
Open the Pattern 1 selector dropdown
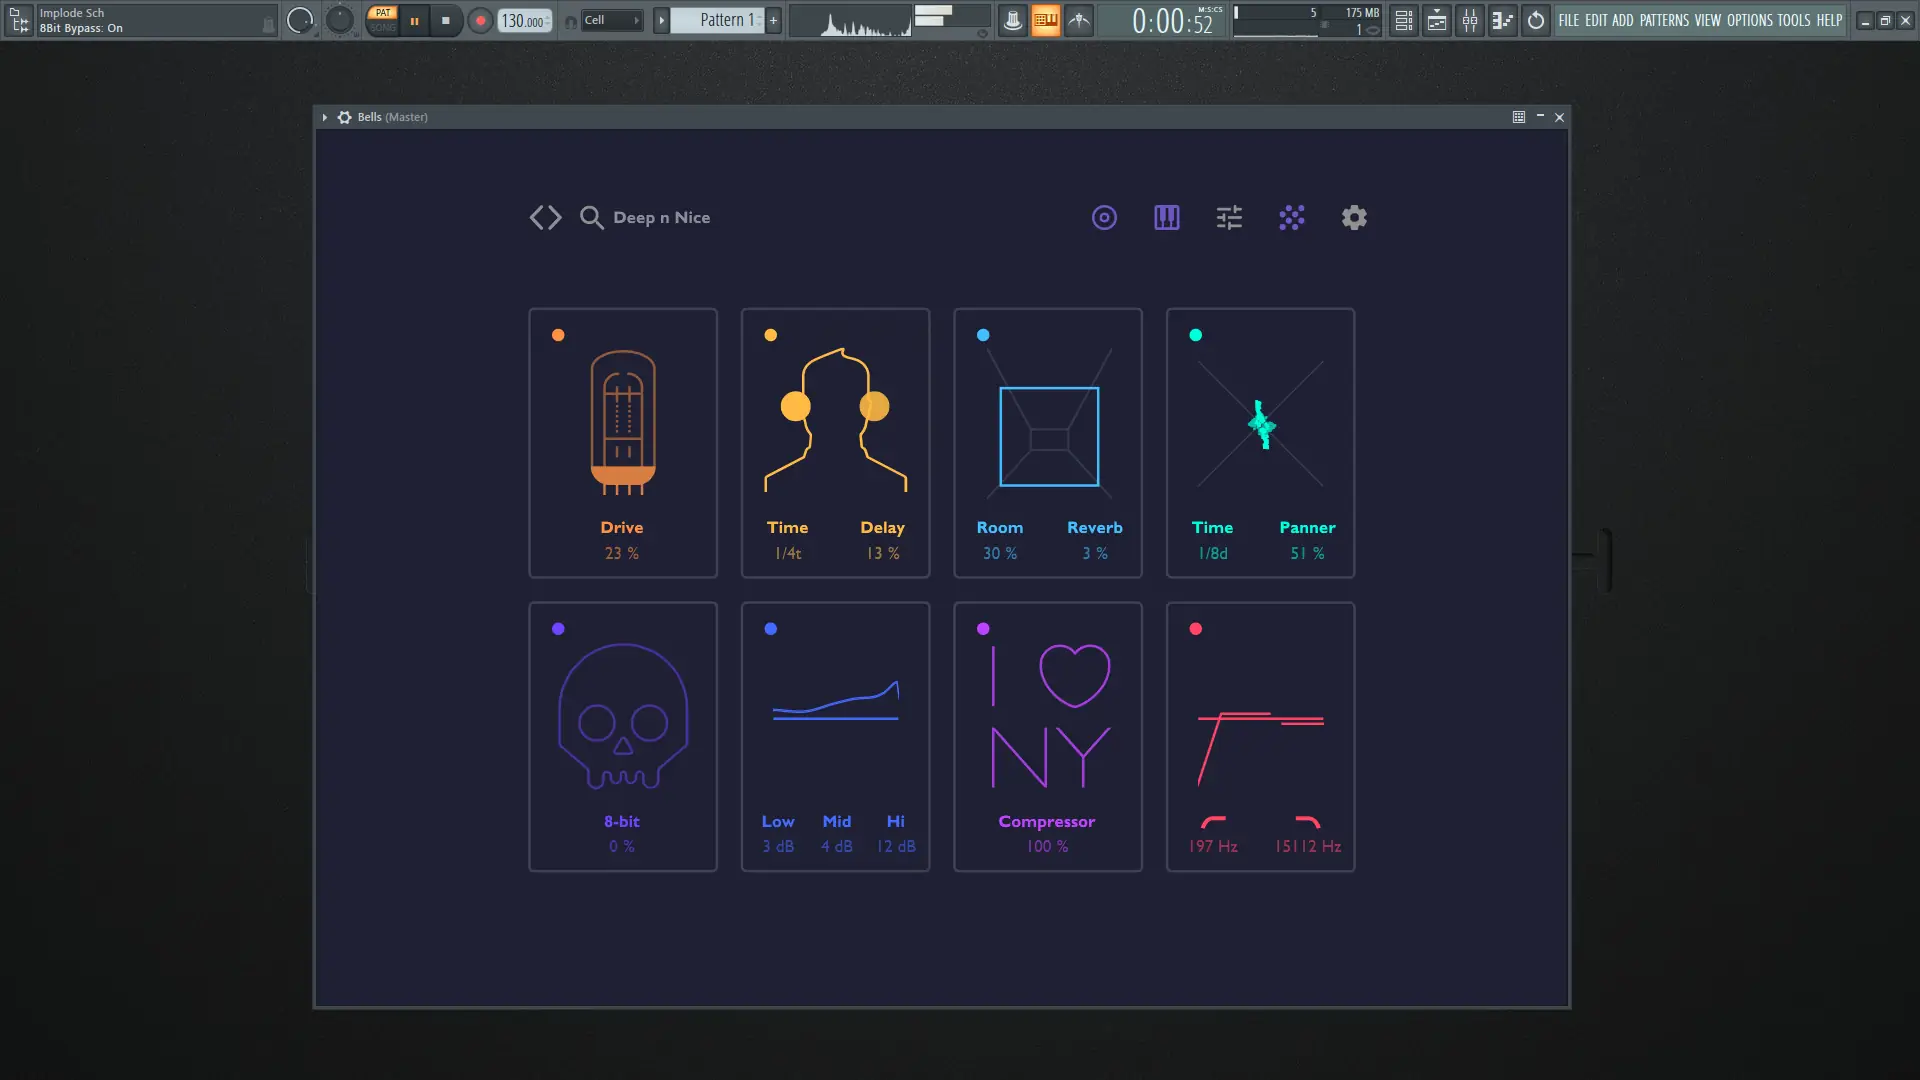coord(722,20)
